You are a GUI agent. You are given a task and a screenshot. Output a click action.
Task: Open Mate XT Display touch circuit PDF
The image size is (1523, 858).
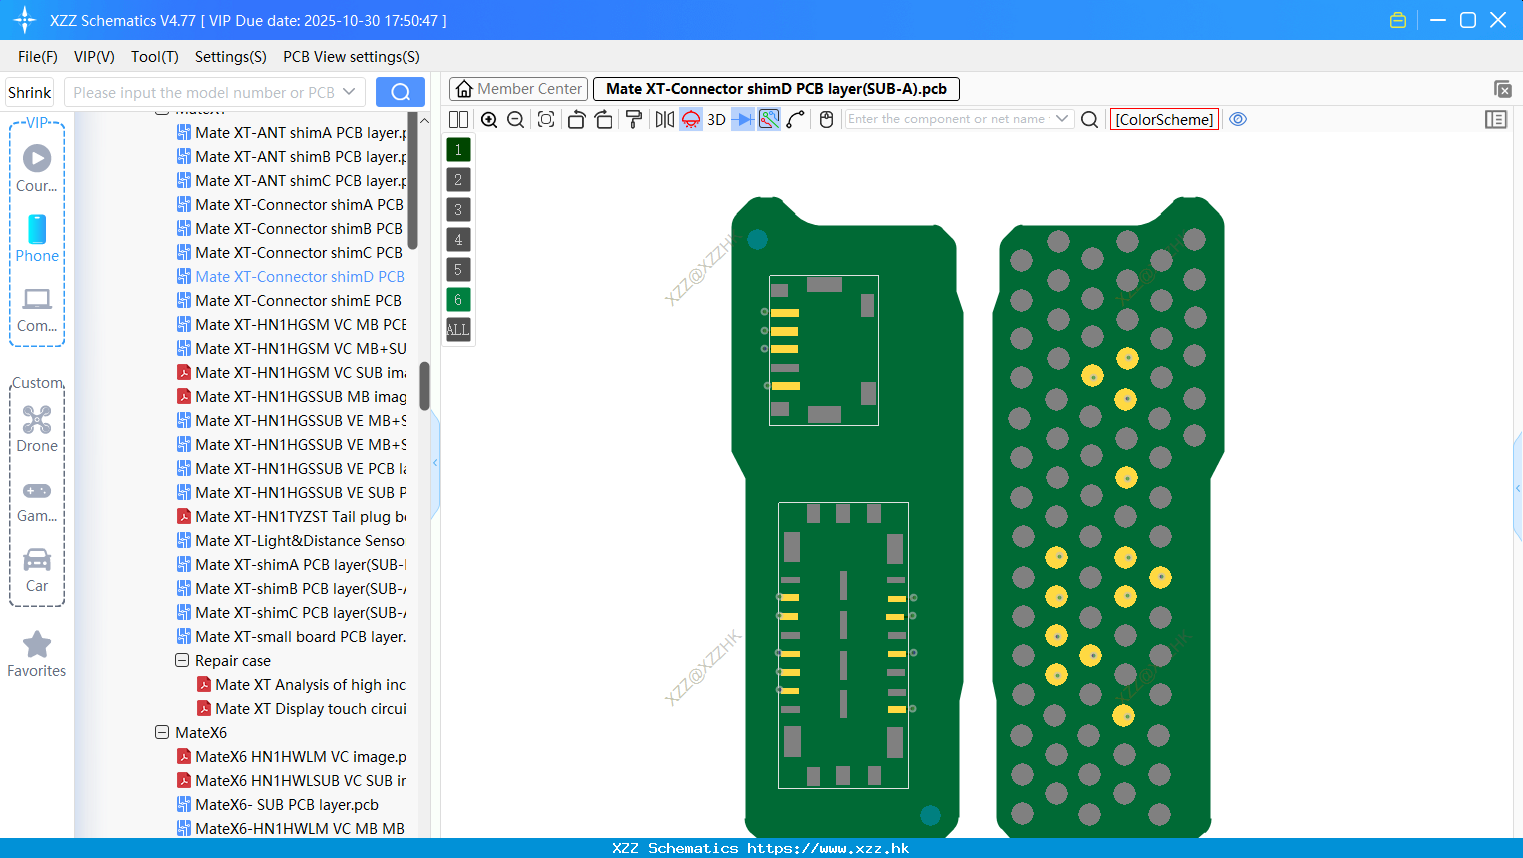[x=301, y=709]
